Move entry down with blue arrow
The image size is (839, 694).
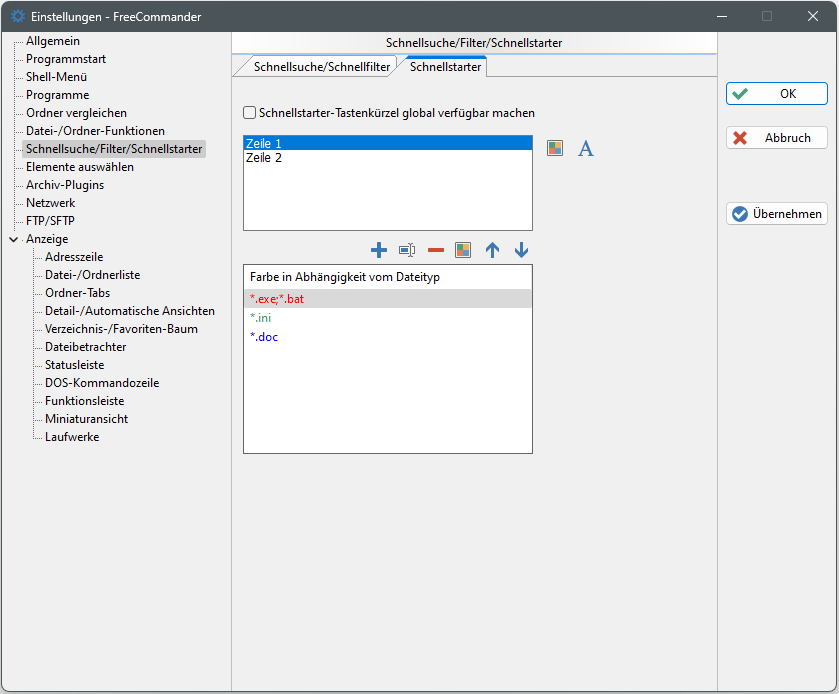(521, 250)
